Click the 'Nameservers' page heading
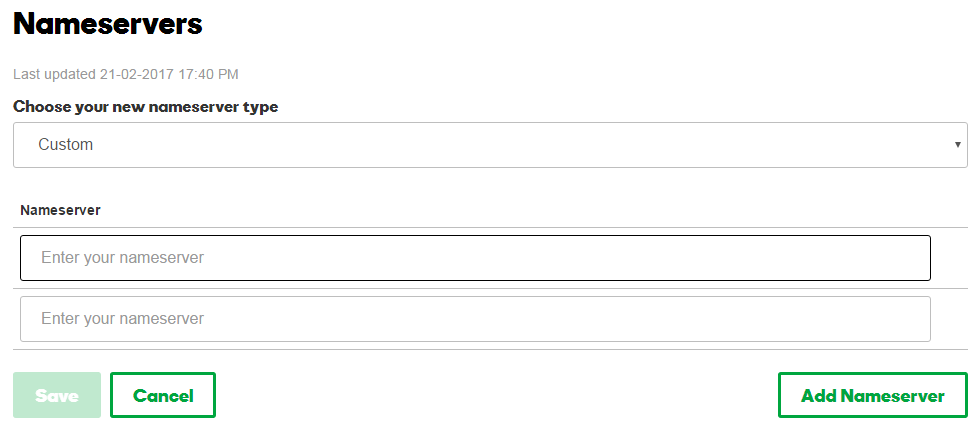This screenshot has height=445, width=974. 108,24
